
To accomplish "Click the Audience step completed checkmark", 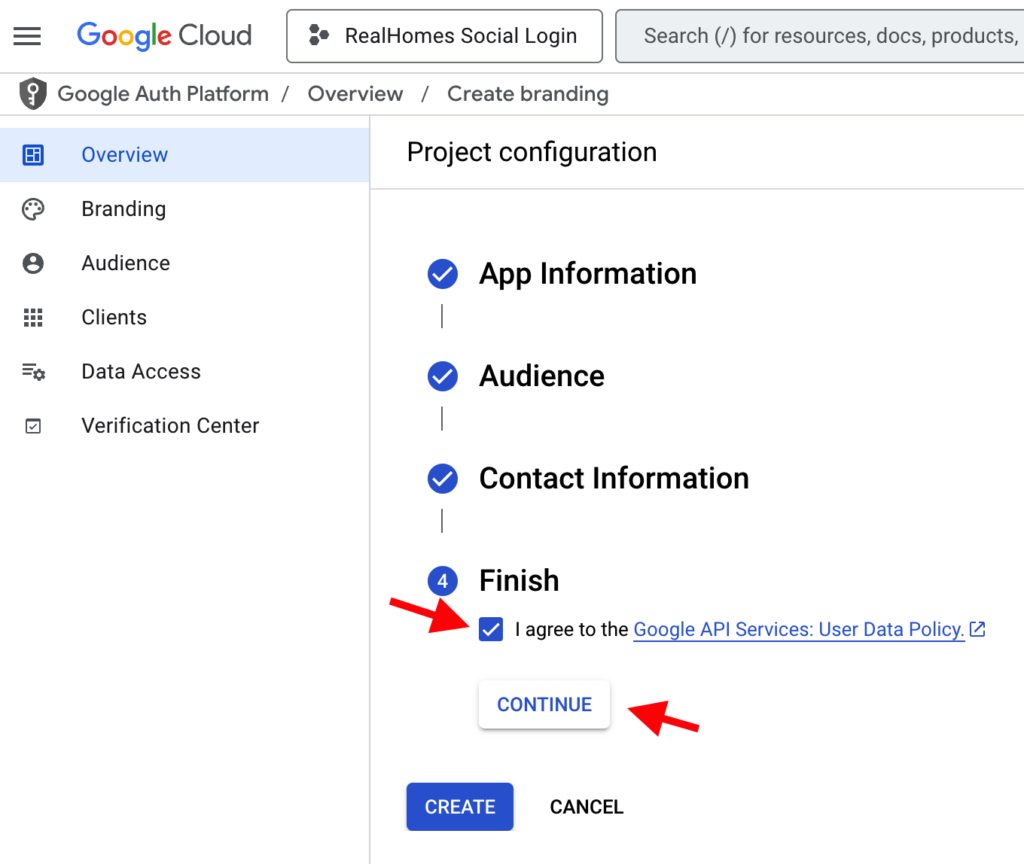I will pyautogui.click(x=442, y=376).
